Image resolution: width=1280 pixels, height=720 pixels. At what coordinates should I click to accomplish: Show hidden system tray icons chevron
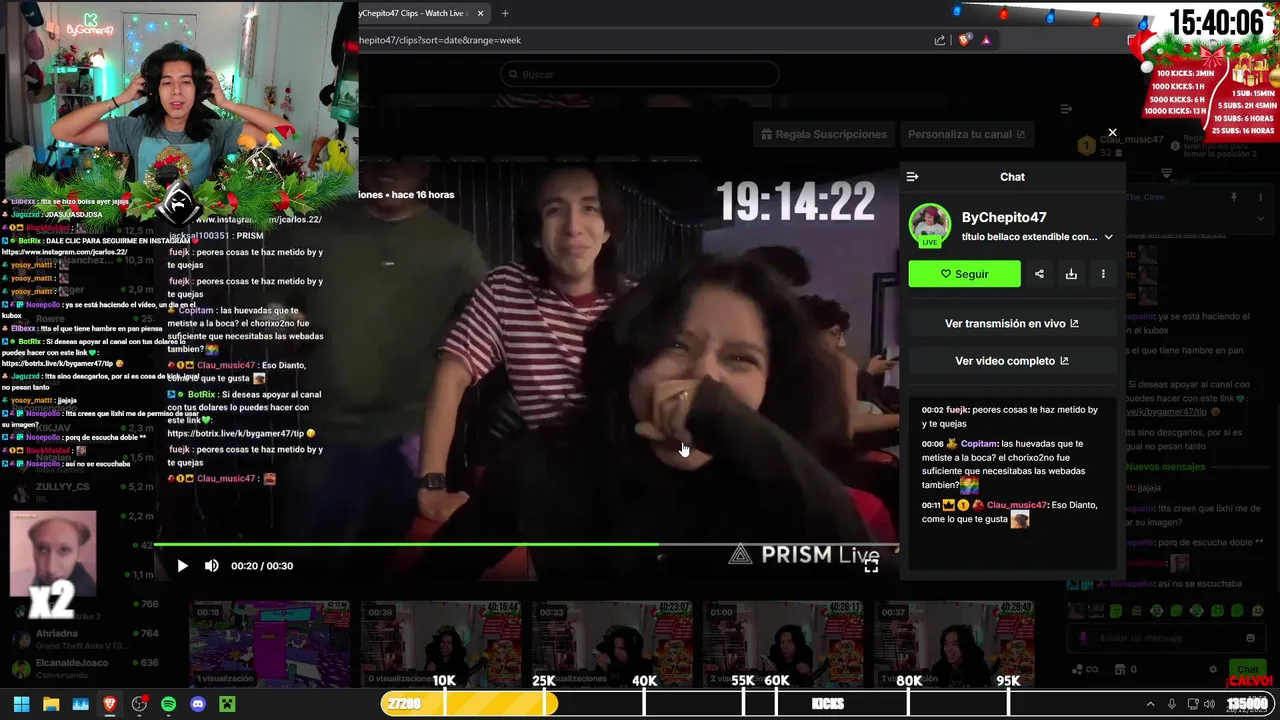[1150, 704]
